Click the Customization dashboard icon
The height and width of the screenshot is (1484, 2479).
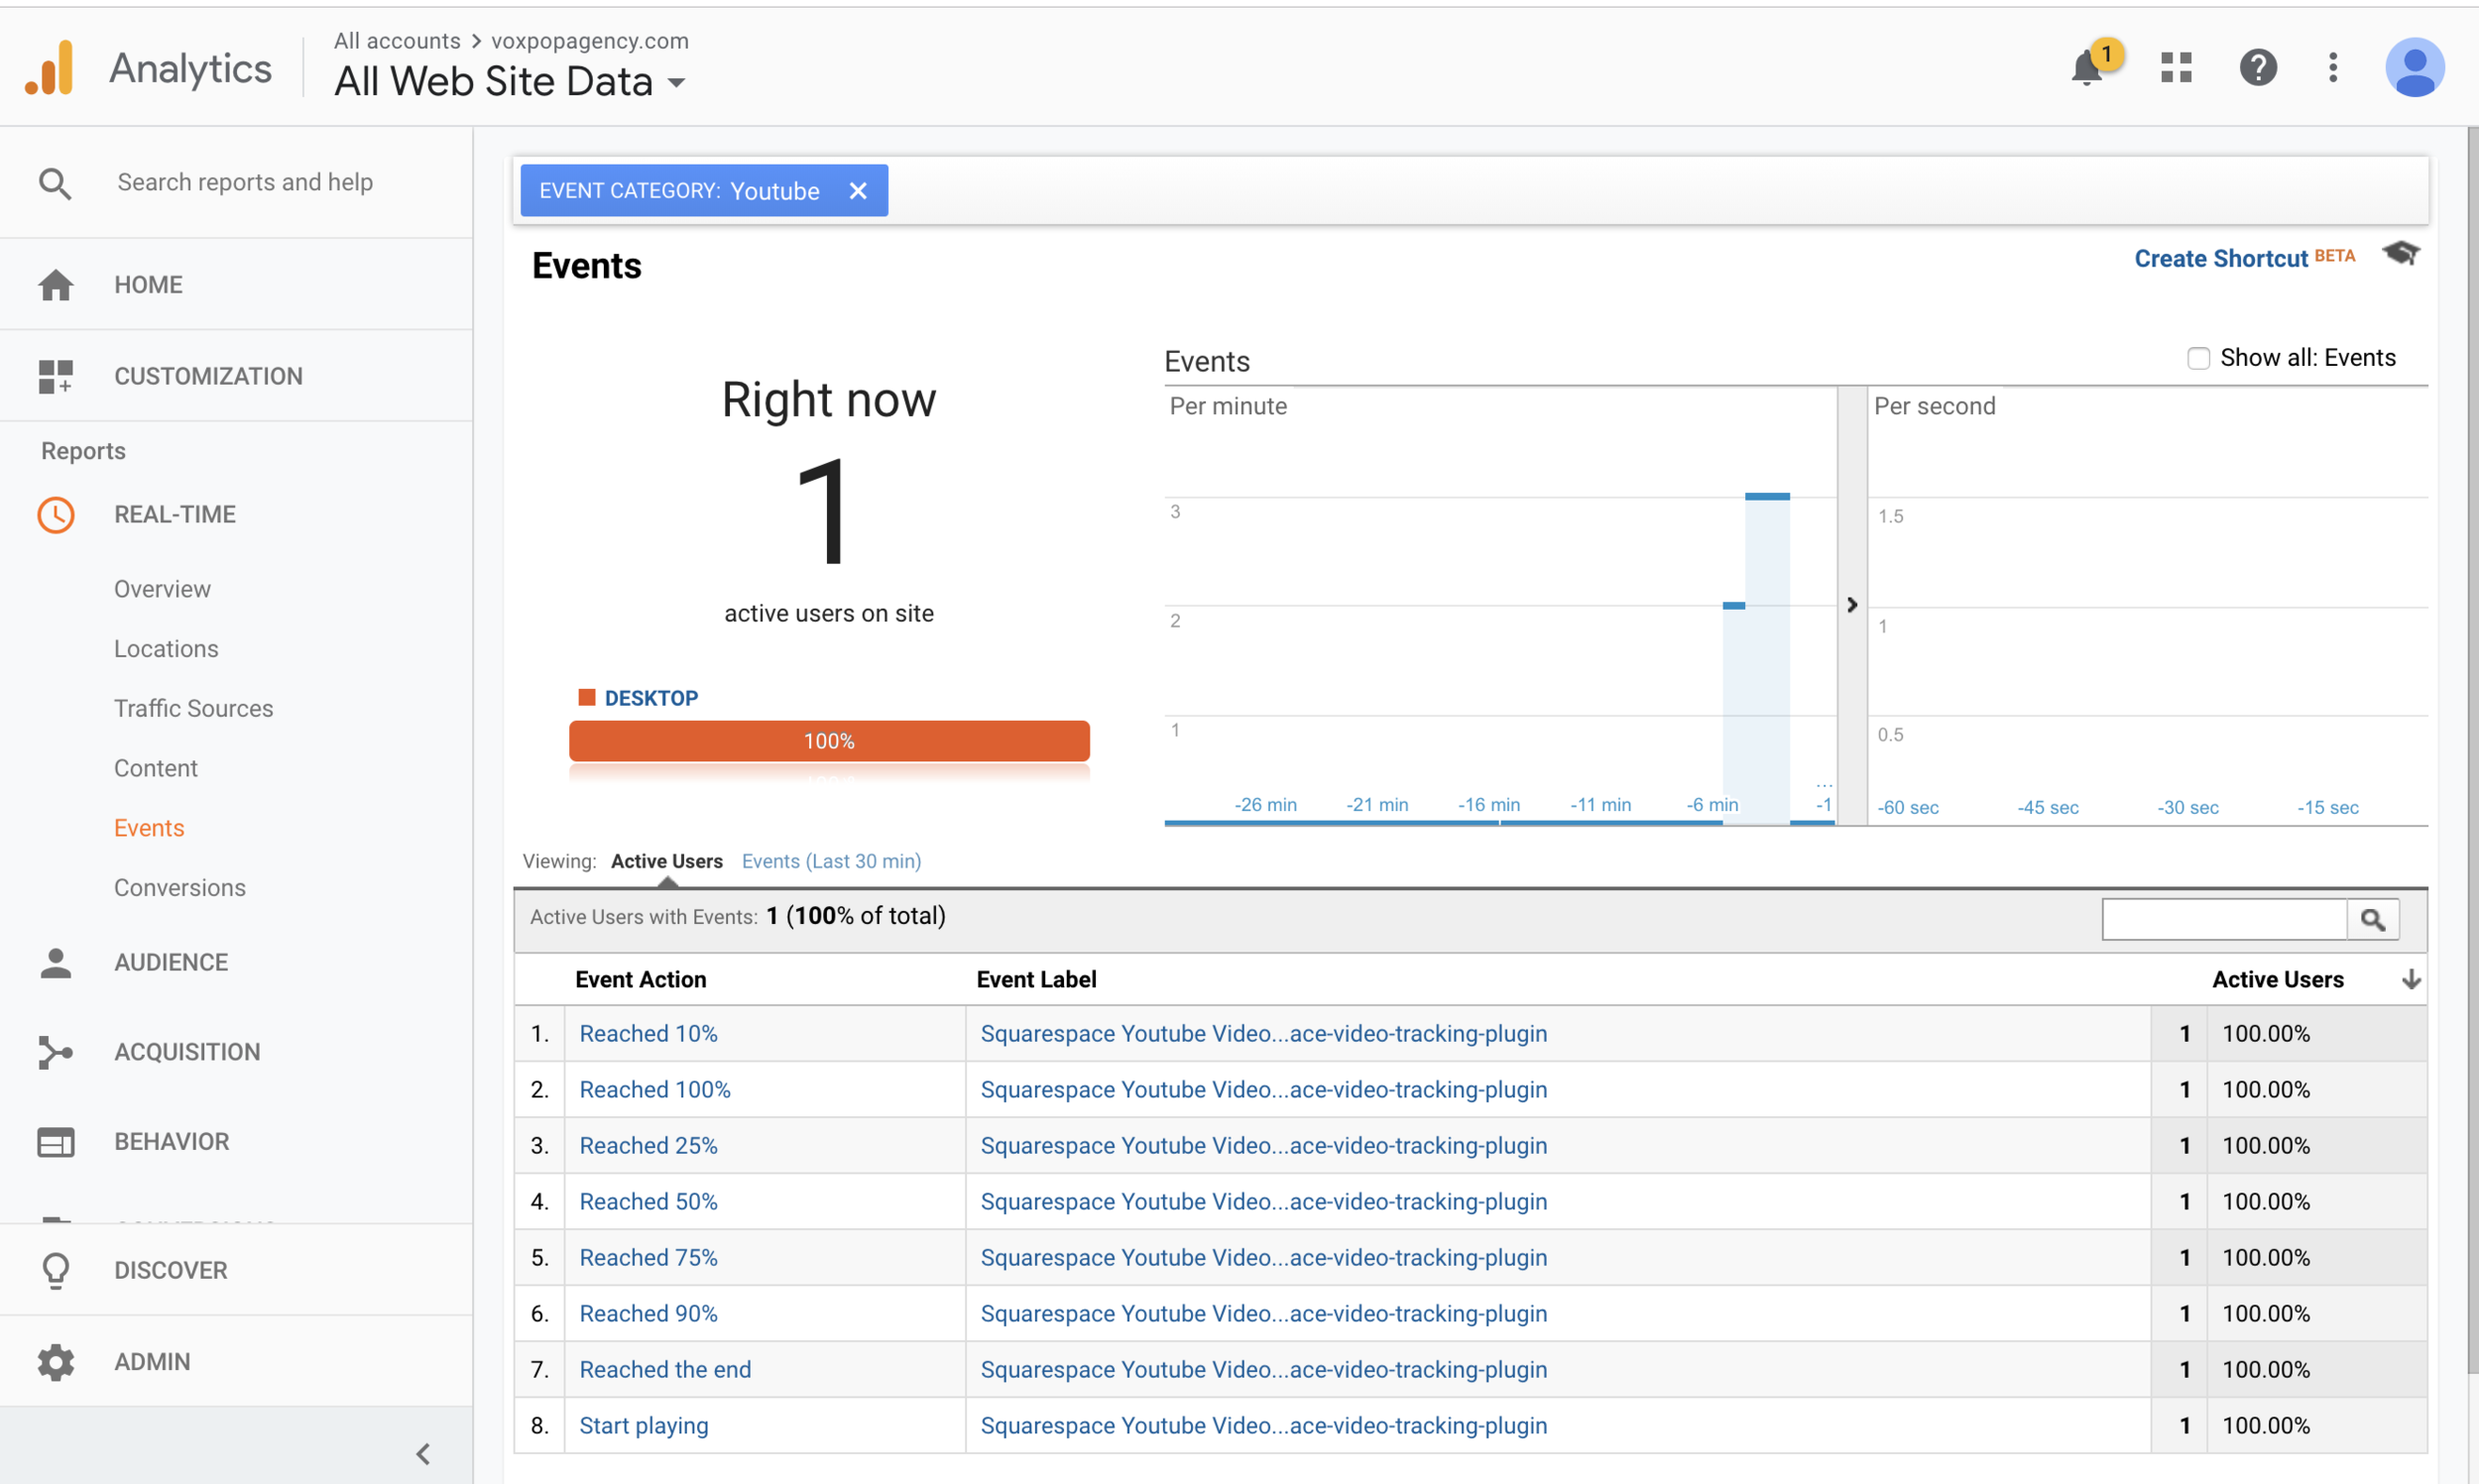click(56, 377)
